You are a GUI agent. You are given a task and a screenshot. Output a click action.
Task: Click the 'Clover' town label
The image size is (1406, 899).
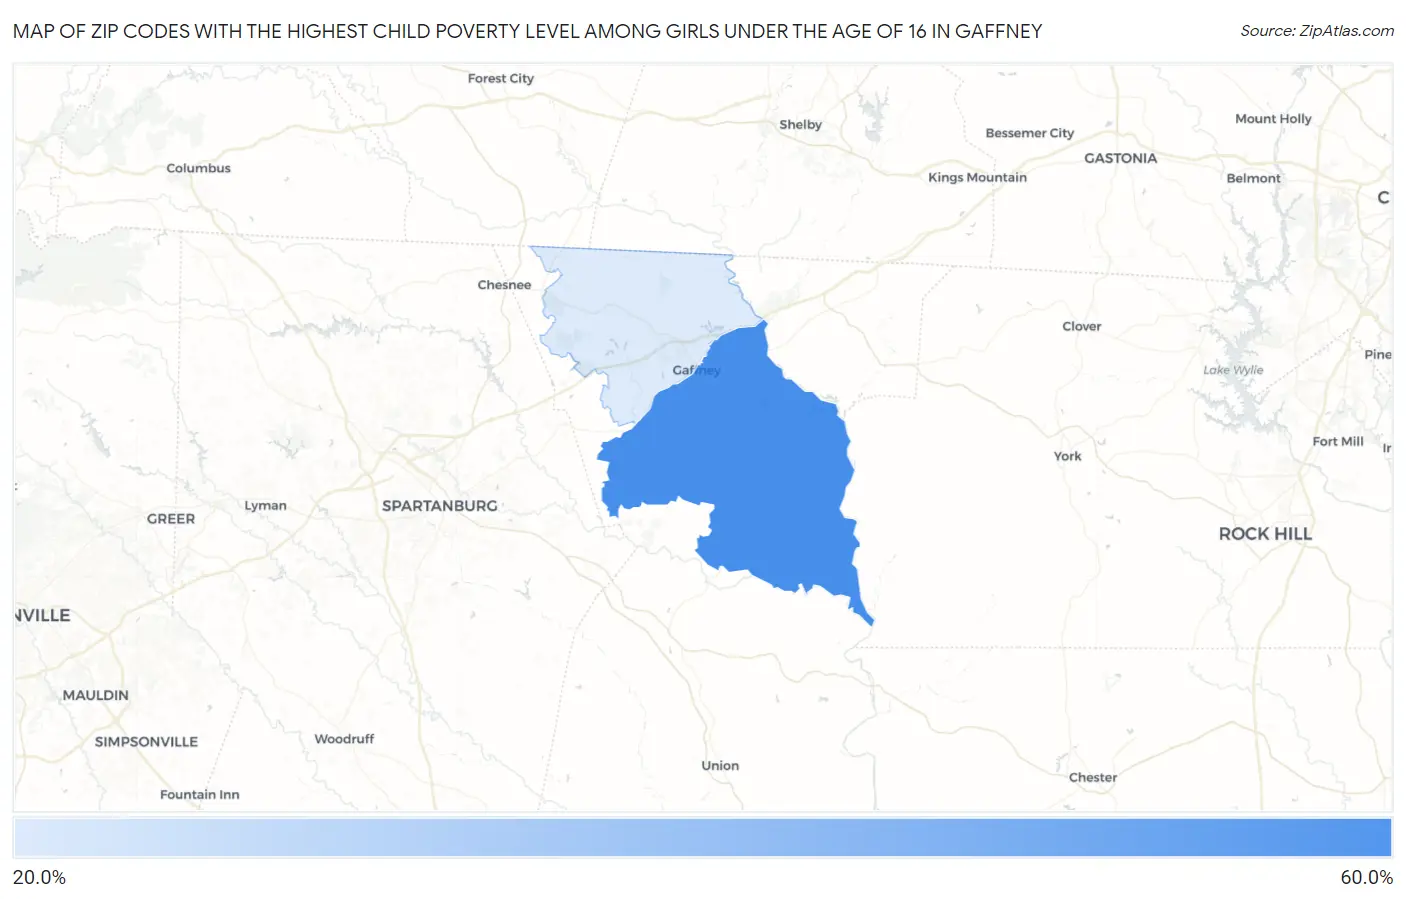click(1082, 326)
